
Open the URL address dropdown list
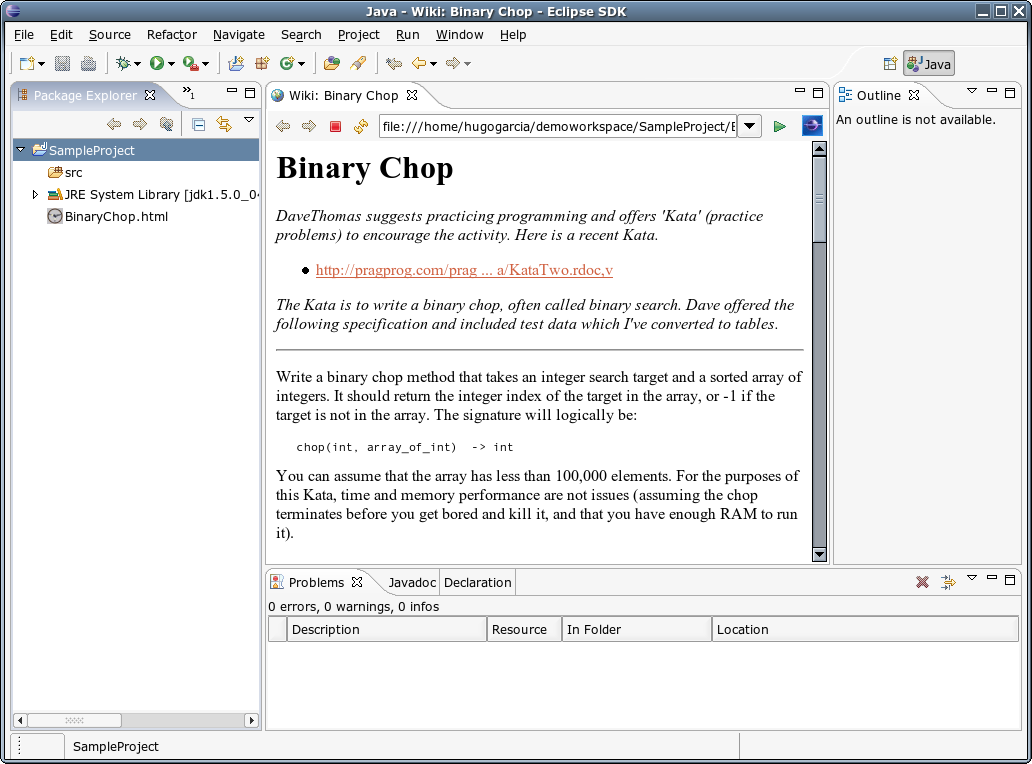(x=750, y=126)
